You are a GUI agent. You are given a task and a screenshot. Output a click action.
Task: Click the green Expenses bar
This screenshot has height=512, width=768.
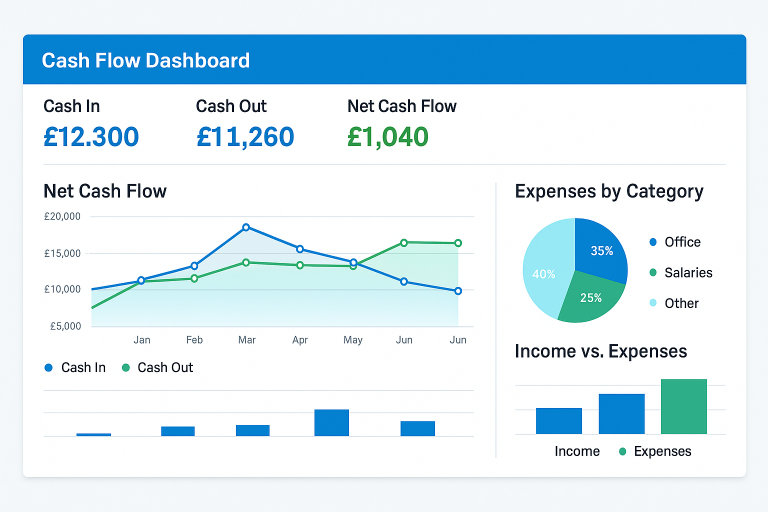pyautogui.click(x=684, y=407)
